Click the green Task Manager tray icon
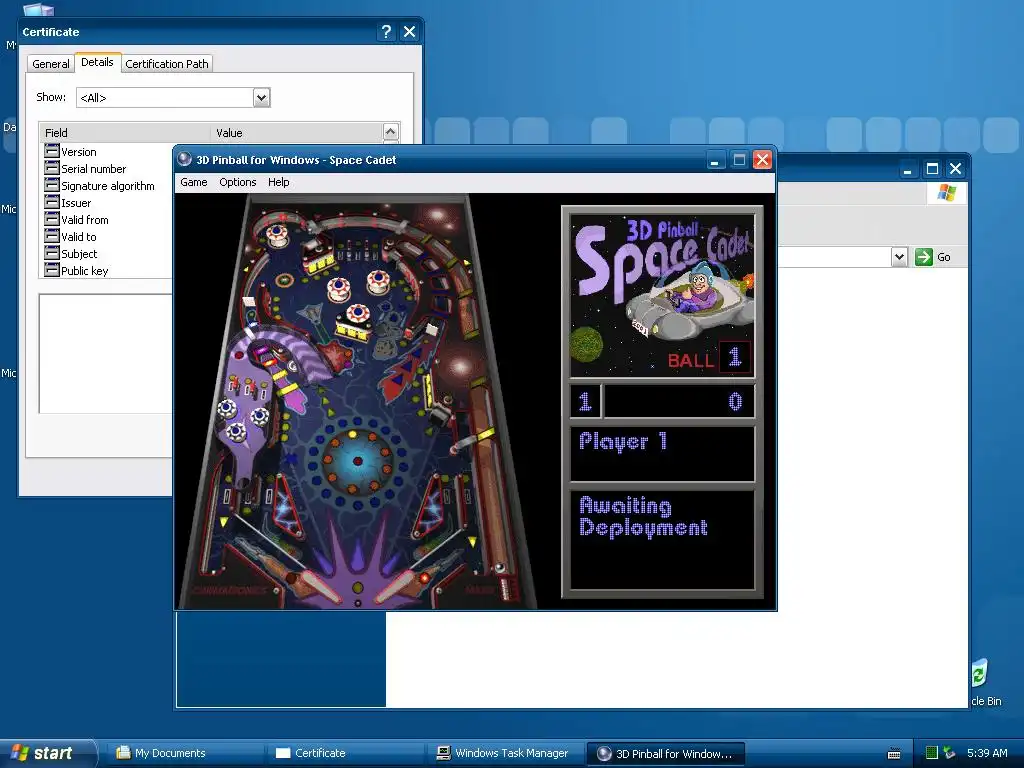This screenshot has height=768, width=1024. click(x=932, y=753)
